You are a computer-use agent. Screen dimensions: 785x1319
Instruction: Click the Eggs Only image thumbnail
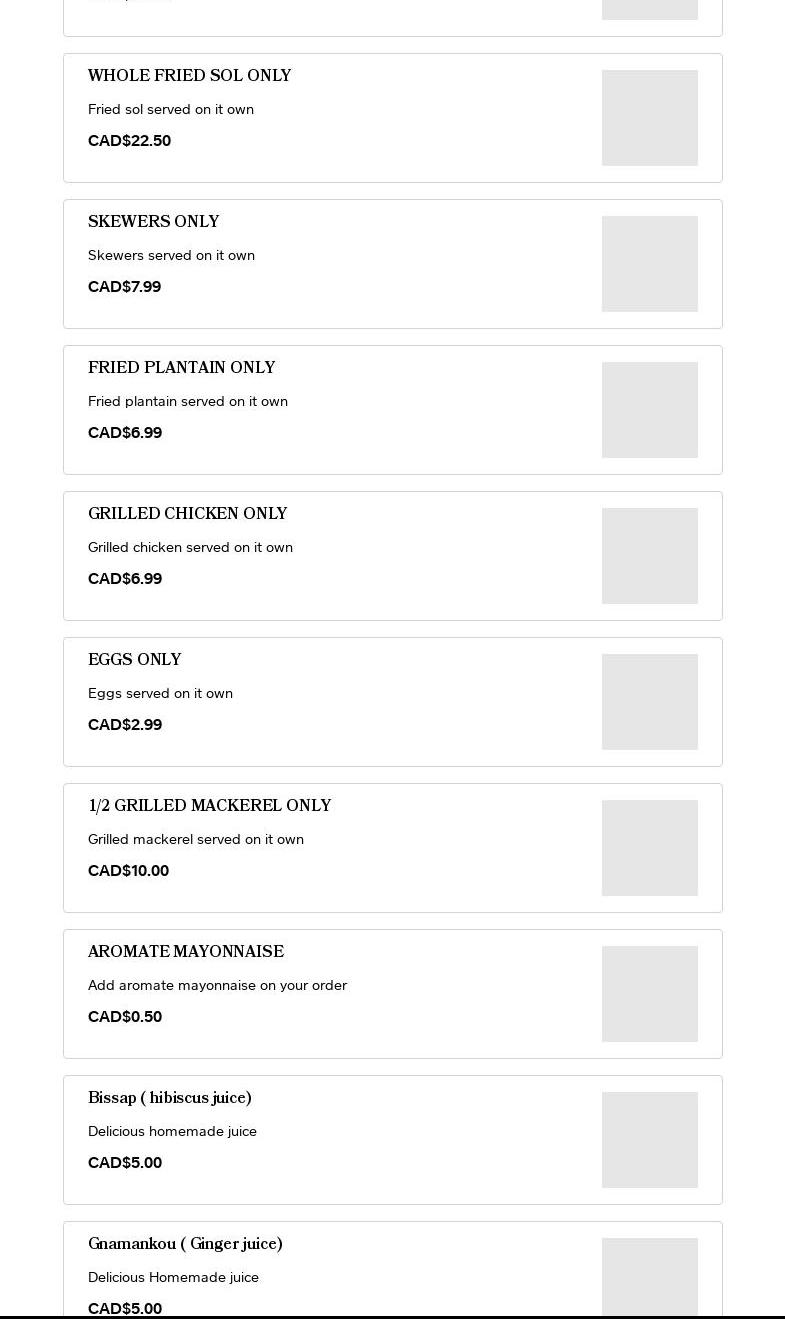click(x=649, y=702)
